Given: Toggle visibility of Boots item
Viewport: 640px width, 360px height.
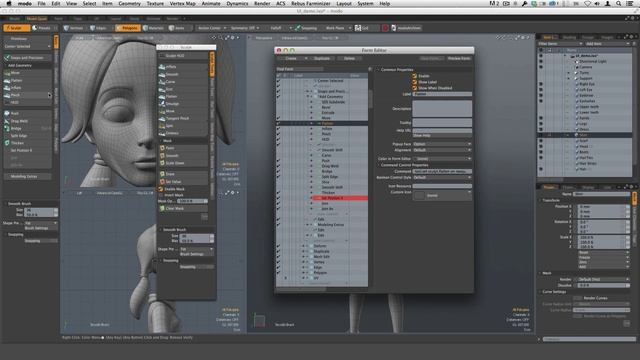Looking at the screenshot, I should tap(541, 152).
